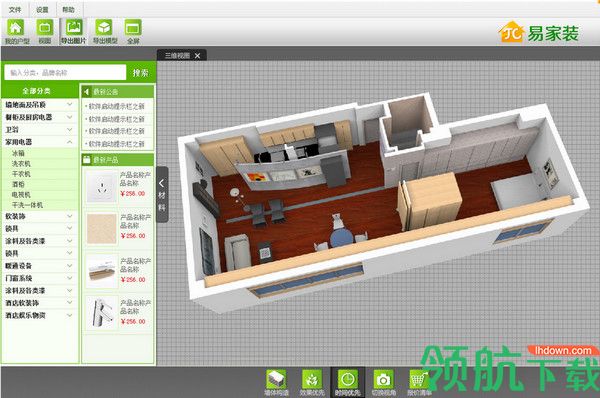This screenshot has height=398, width=600.
Task: Close the 三维视图 tab with X
Action: (x=197, y=56)
